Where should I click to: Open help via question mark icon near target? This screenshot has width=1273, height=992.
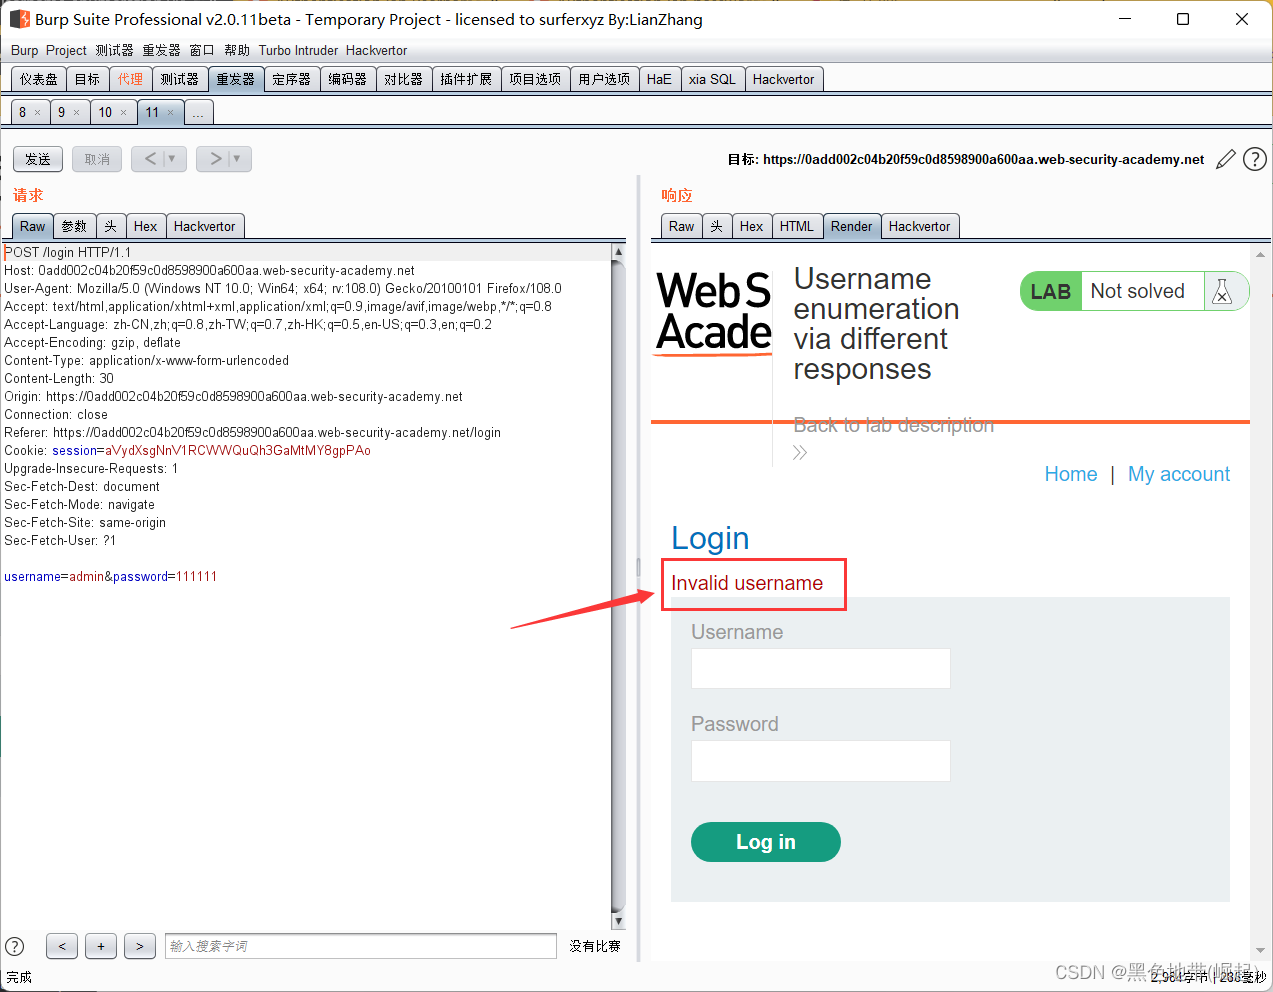pos(1255,159)
